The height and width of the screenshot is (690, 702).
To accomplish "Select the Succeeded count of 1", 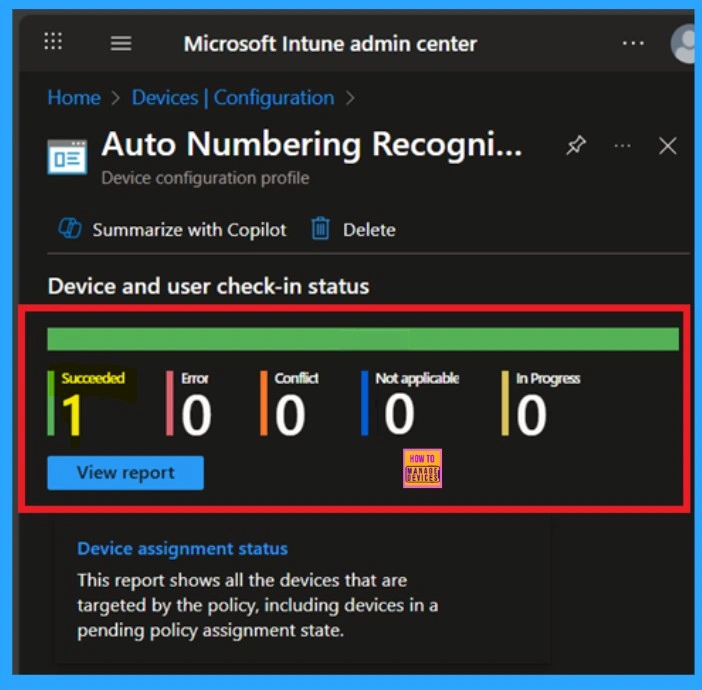I will point(72,415).
